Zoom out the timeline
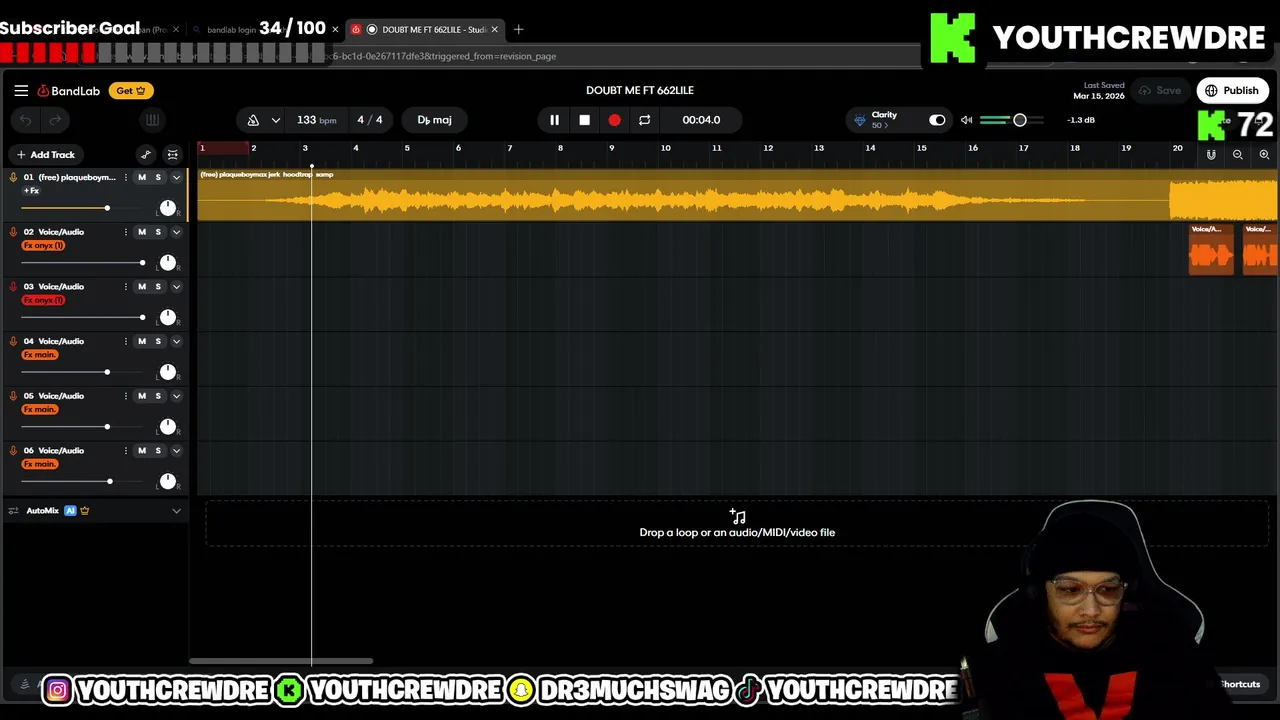The height and width of the screenshot is (720, 1280). (x=1238, y=155)
